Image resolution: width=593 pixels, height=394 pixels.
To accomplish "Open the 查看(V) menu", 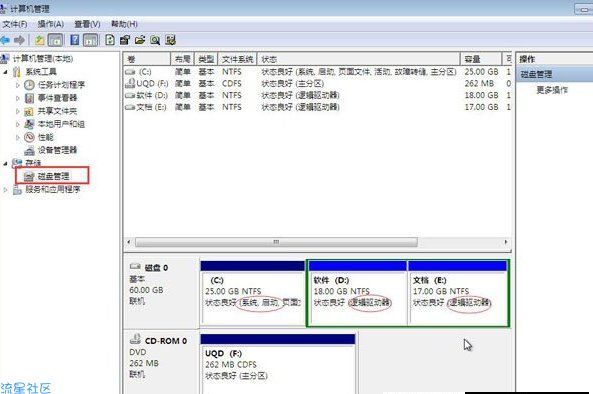I will point(87,24).
